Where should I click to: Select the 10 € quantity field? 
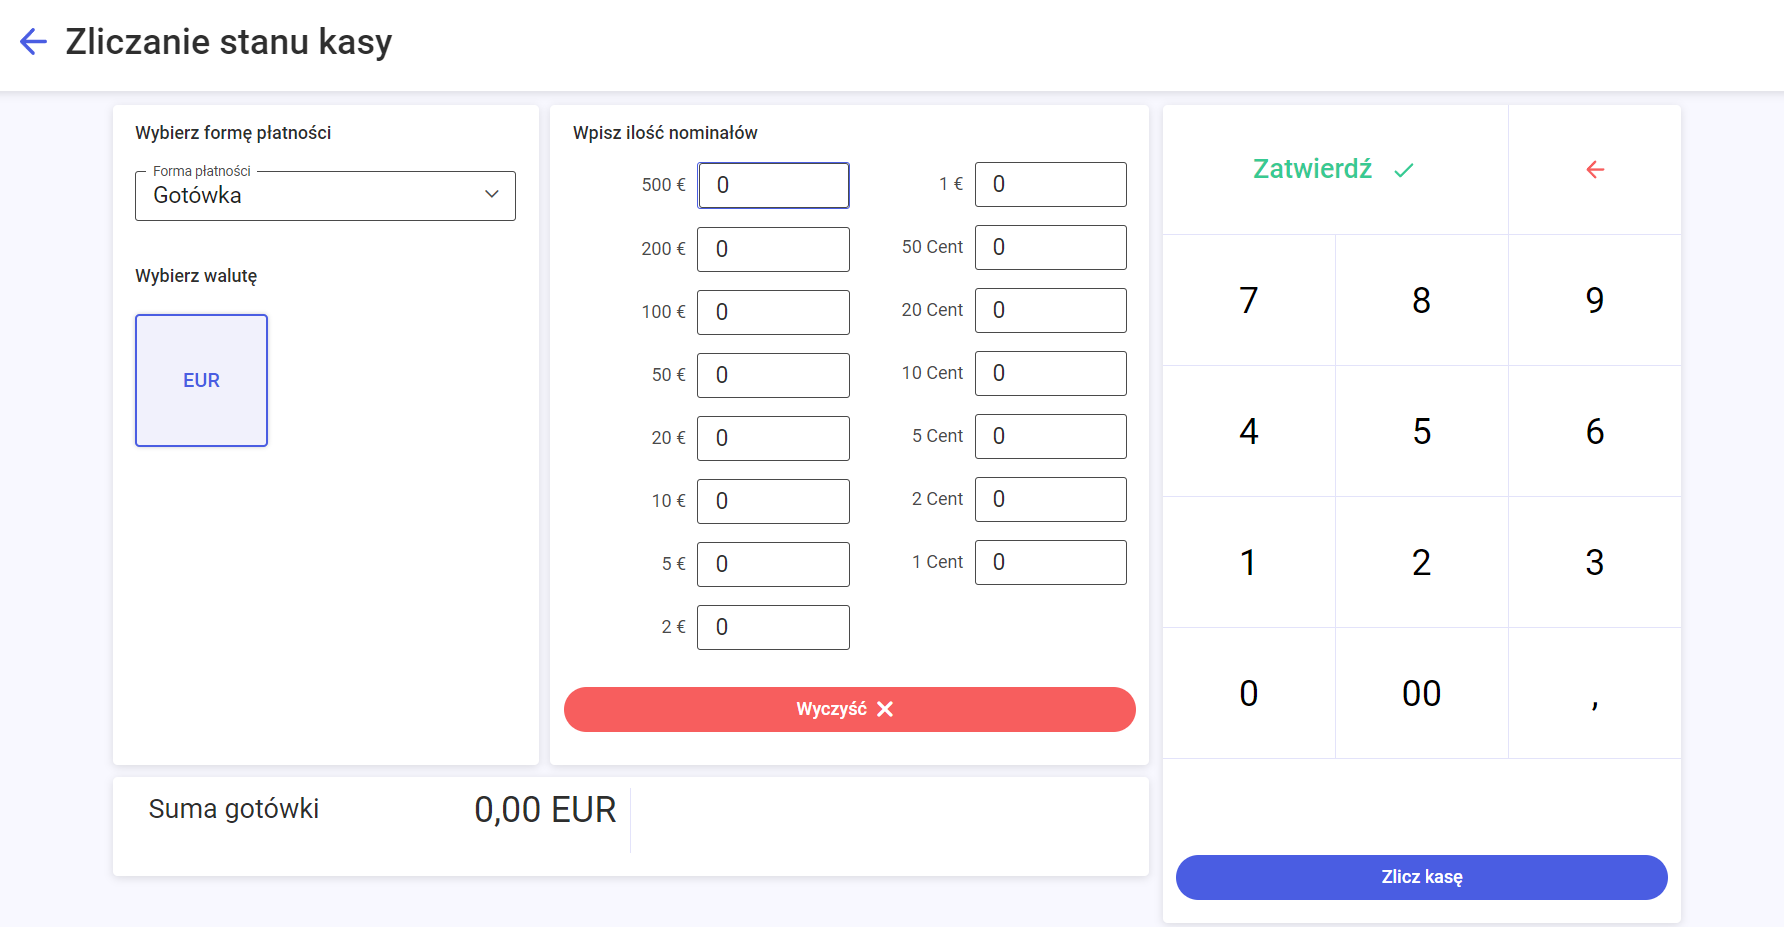coord(773,501)
